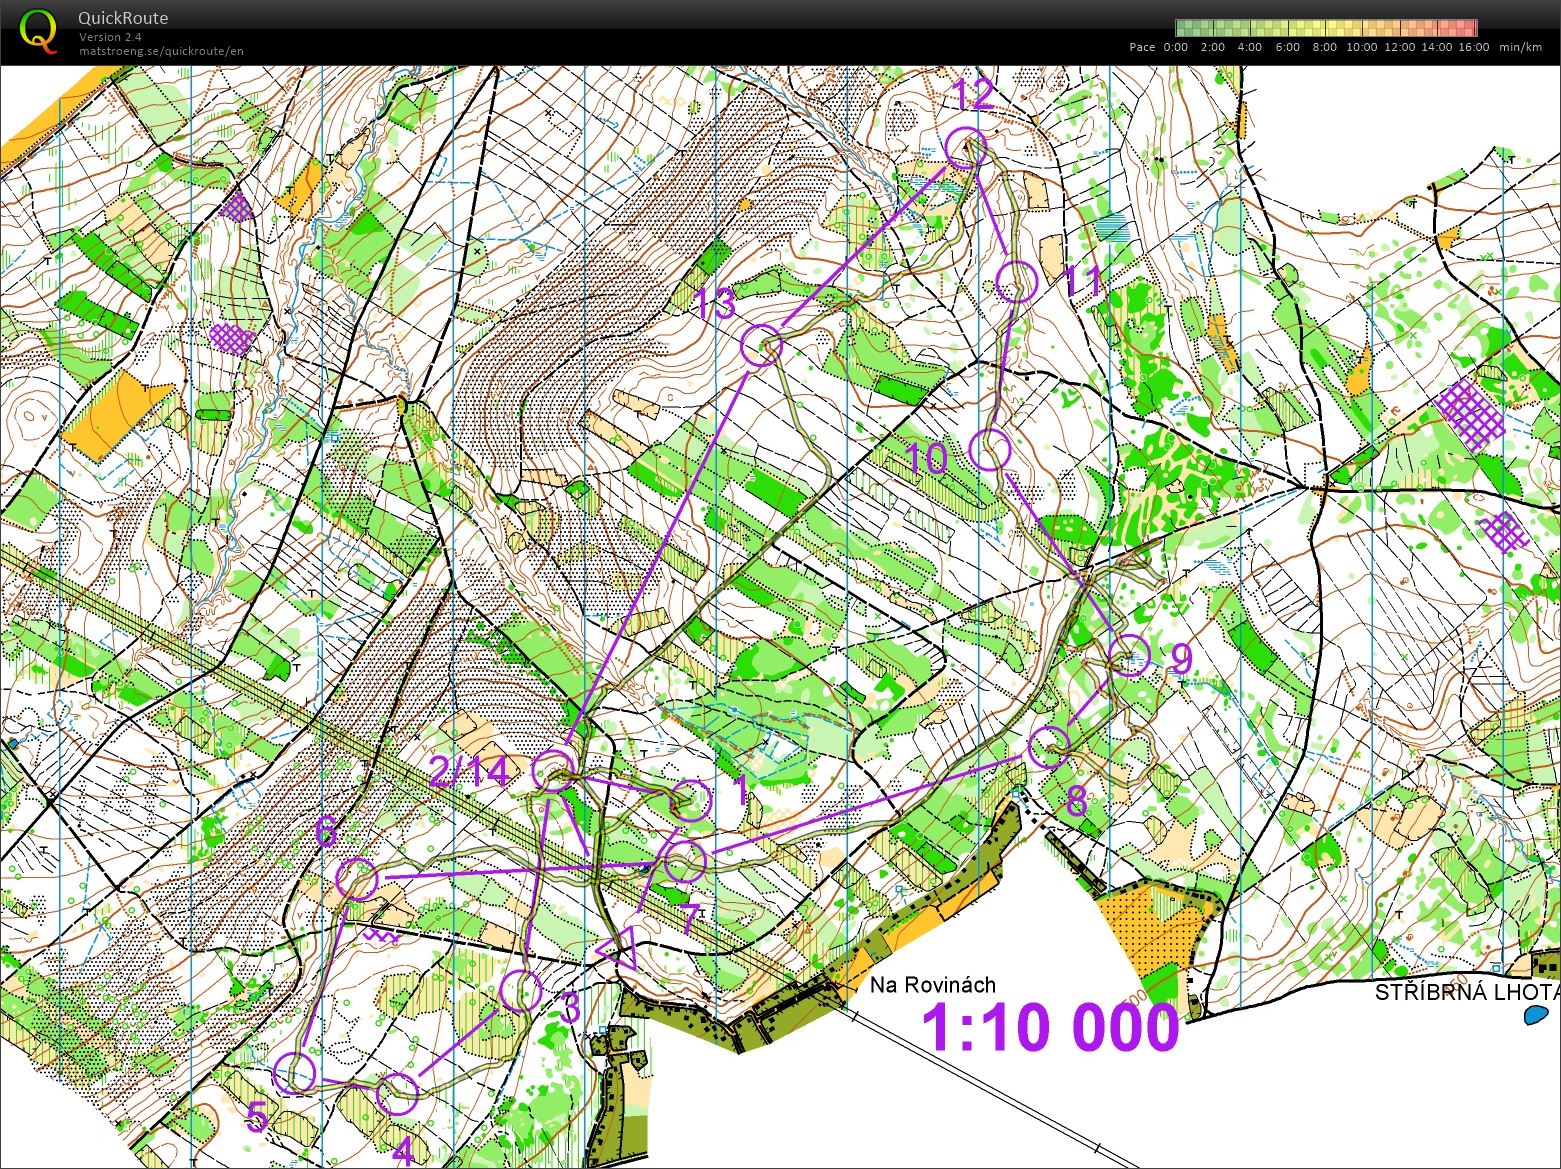
Task: Click the purple number 12 control label
Action: 974,95
